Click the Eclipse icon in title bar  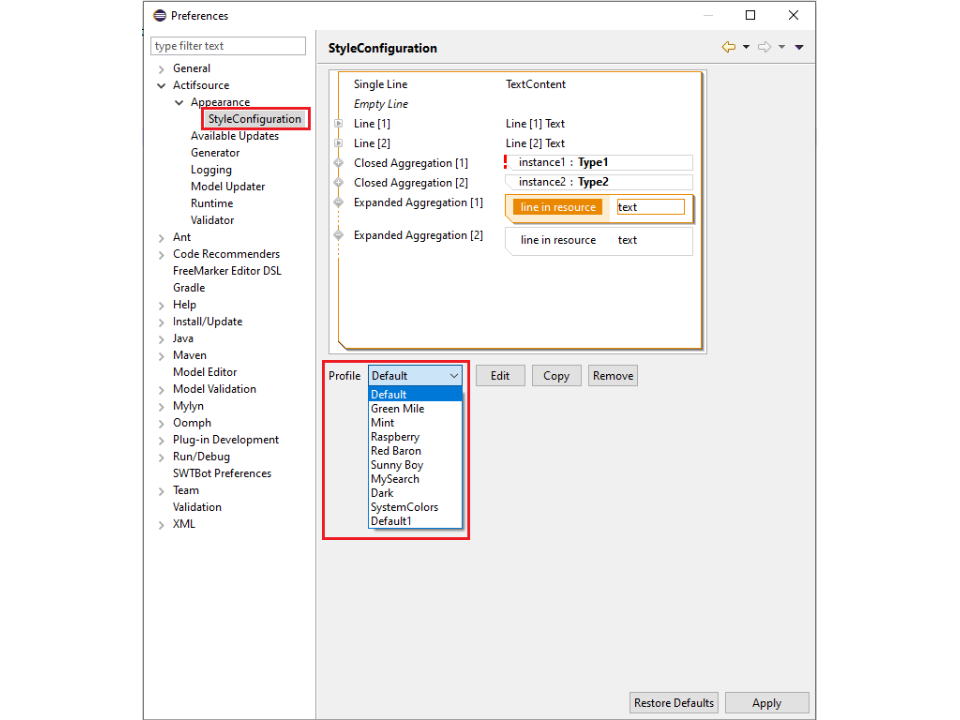159,15
